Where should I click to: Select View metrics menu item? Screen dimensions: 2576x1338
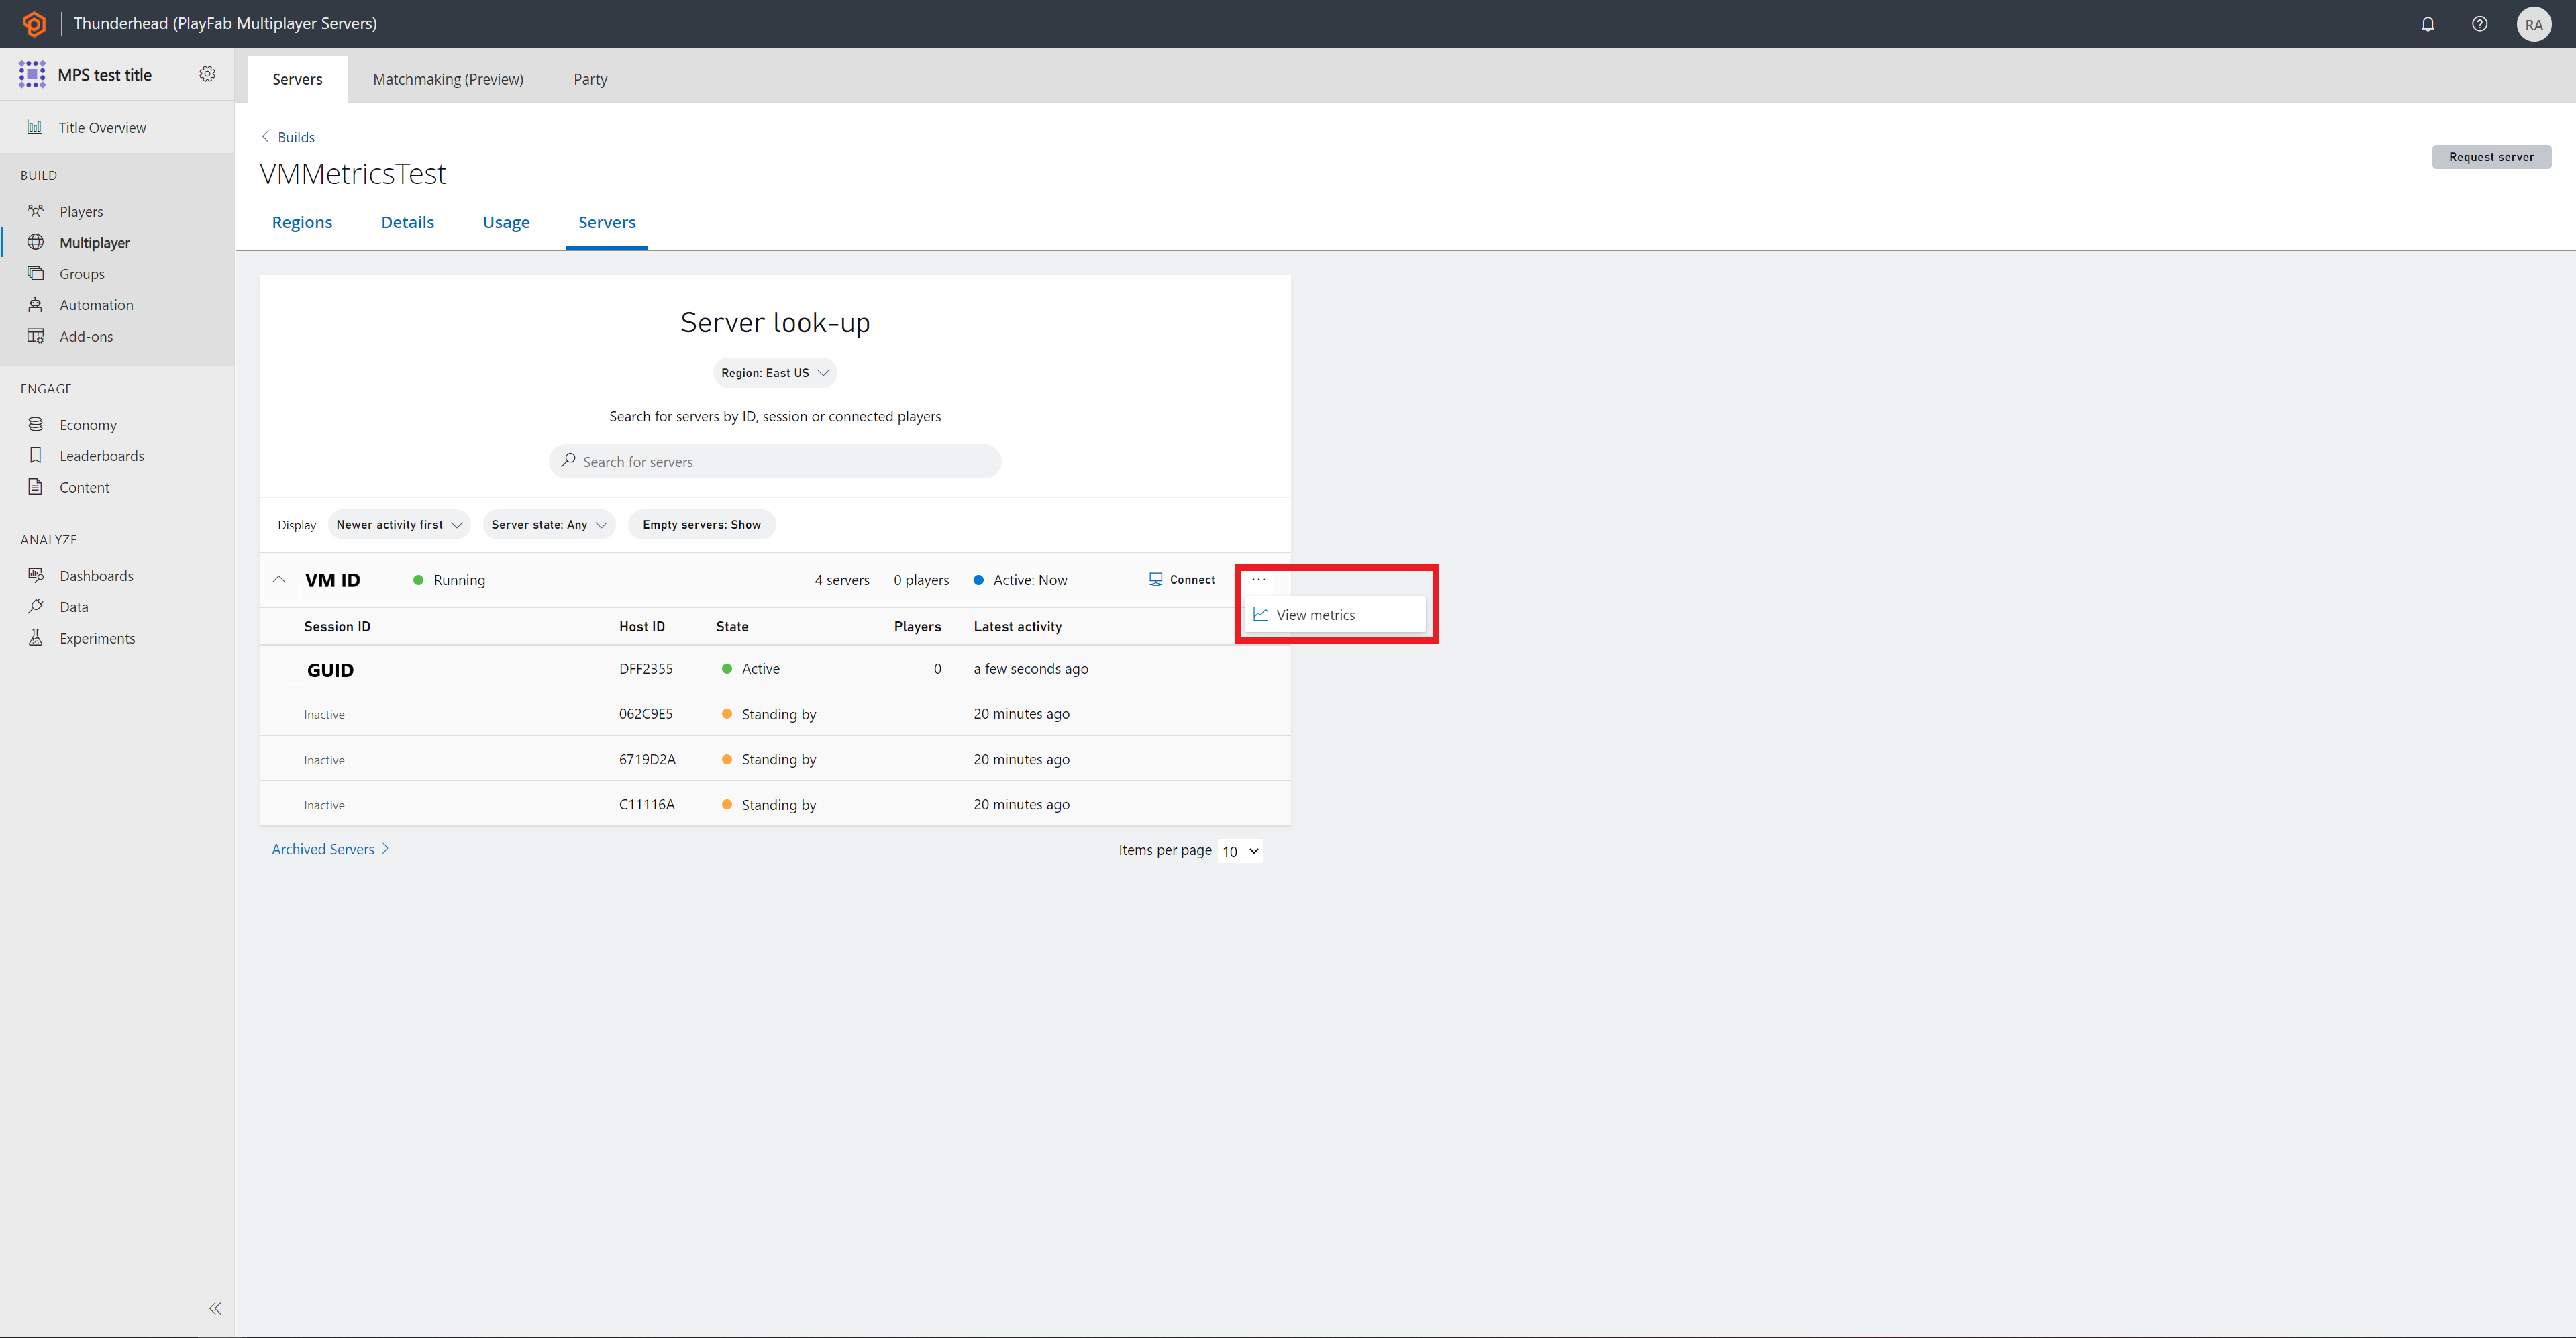[x=1334, y=615]
